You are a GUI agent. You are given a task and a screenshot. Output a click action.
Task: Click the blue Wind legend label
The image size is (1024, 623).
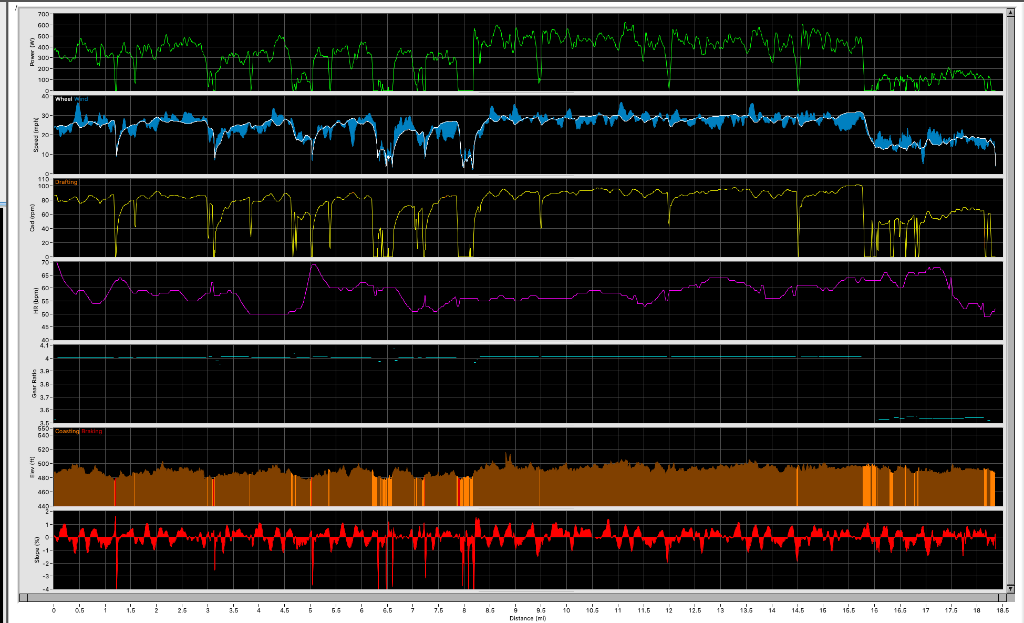point(82,100)
